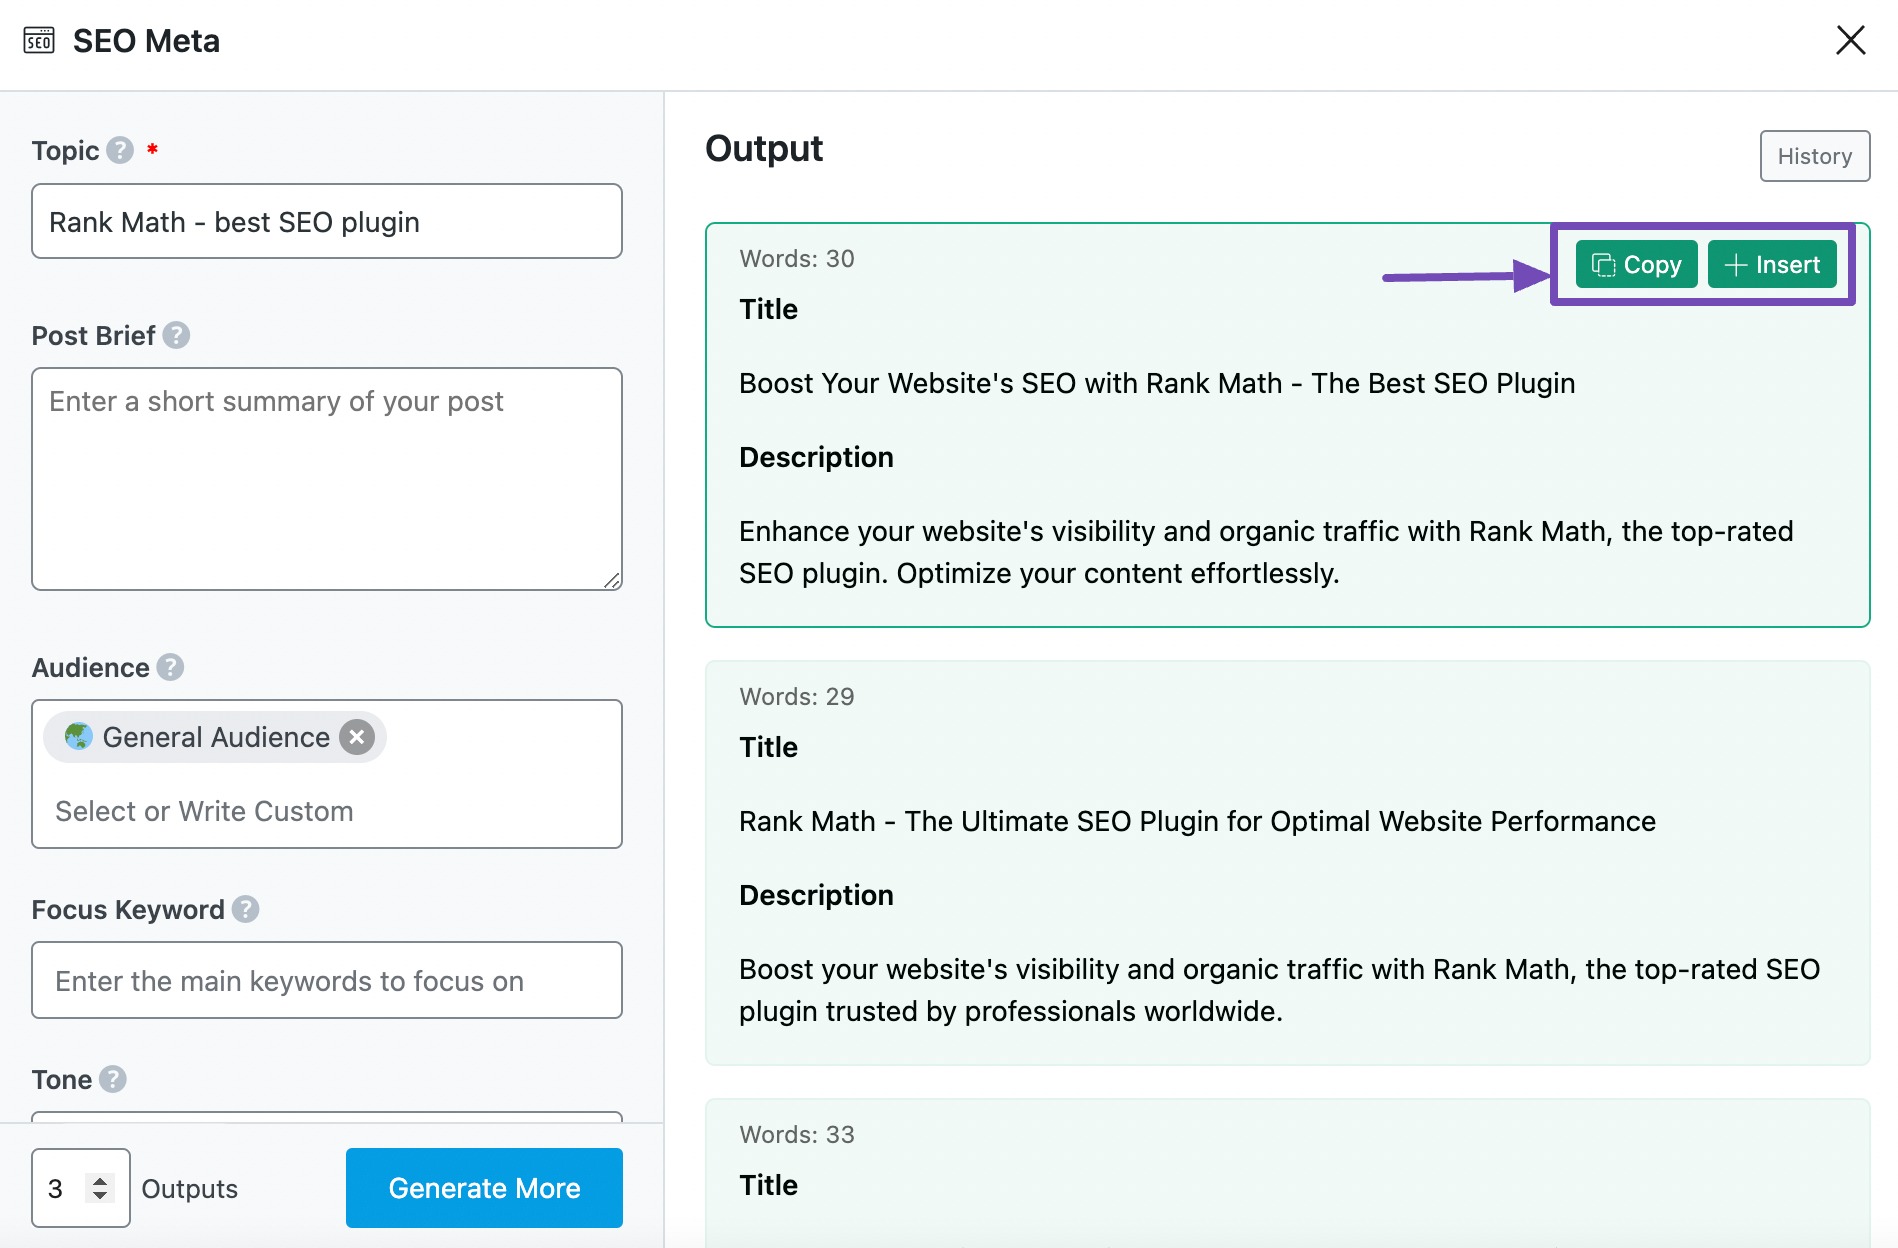Click the Post Brief help icon
Image resolution: width=1898 pixels, height=1248 pixels.
[176, 335]
